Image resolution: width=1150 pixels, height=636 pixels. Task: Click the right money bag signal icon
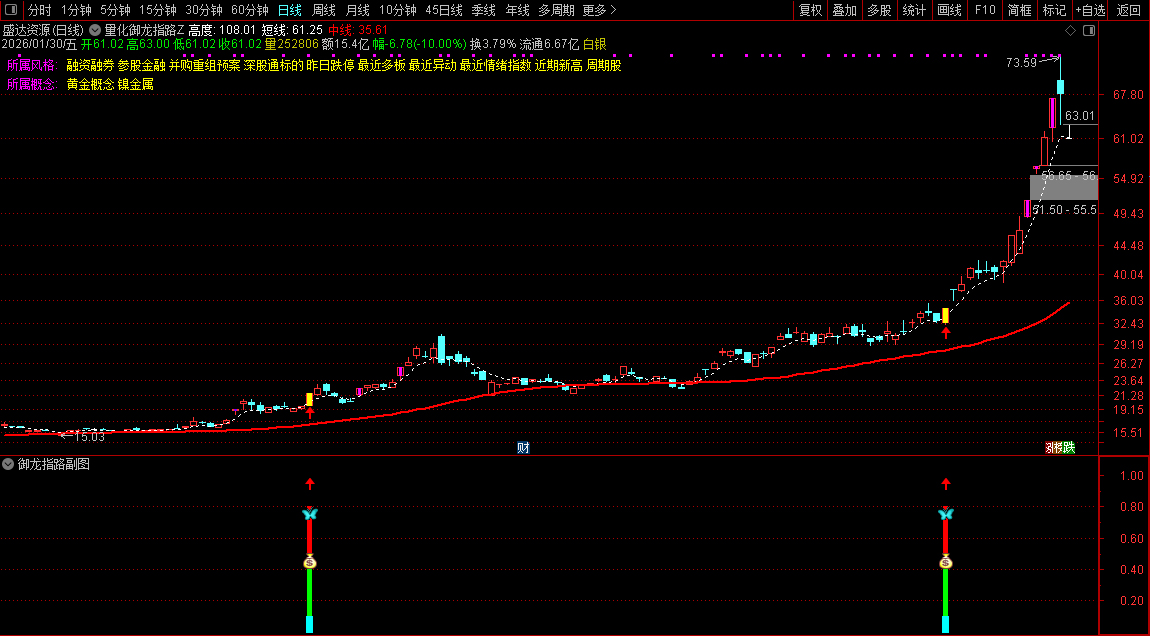[x=945, y=562]
